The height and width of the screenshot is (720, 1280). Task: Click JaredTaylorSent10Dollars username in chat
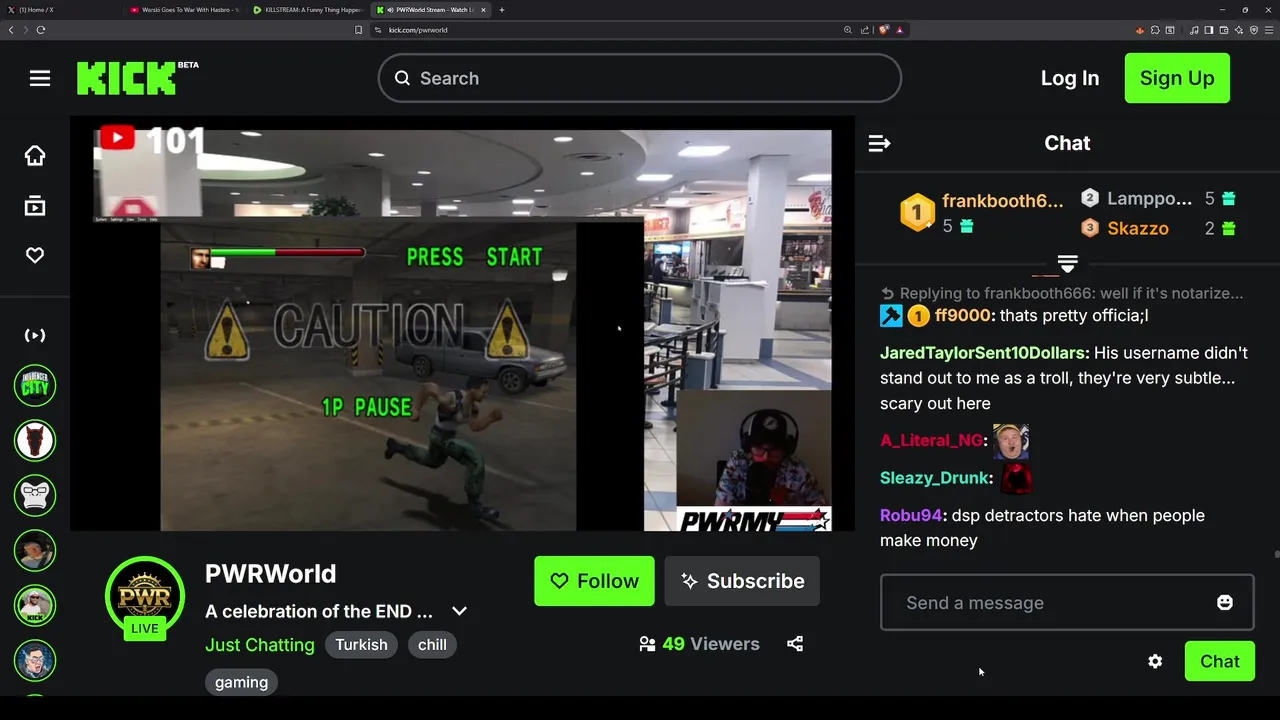[x=983, y=353]
